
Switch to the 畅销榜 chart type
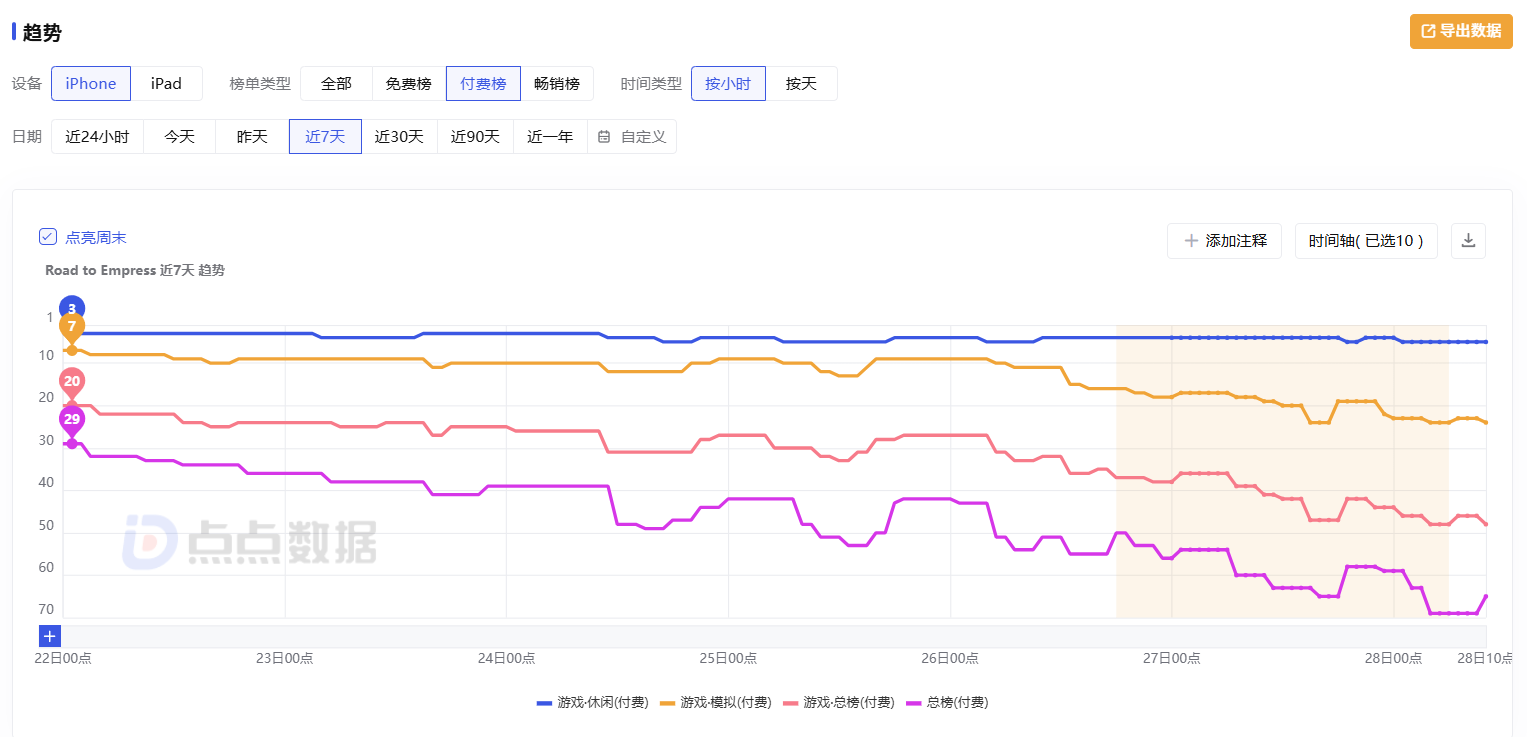click(x=556, y=84)
